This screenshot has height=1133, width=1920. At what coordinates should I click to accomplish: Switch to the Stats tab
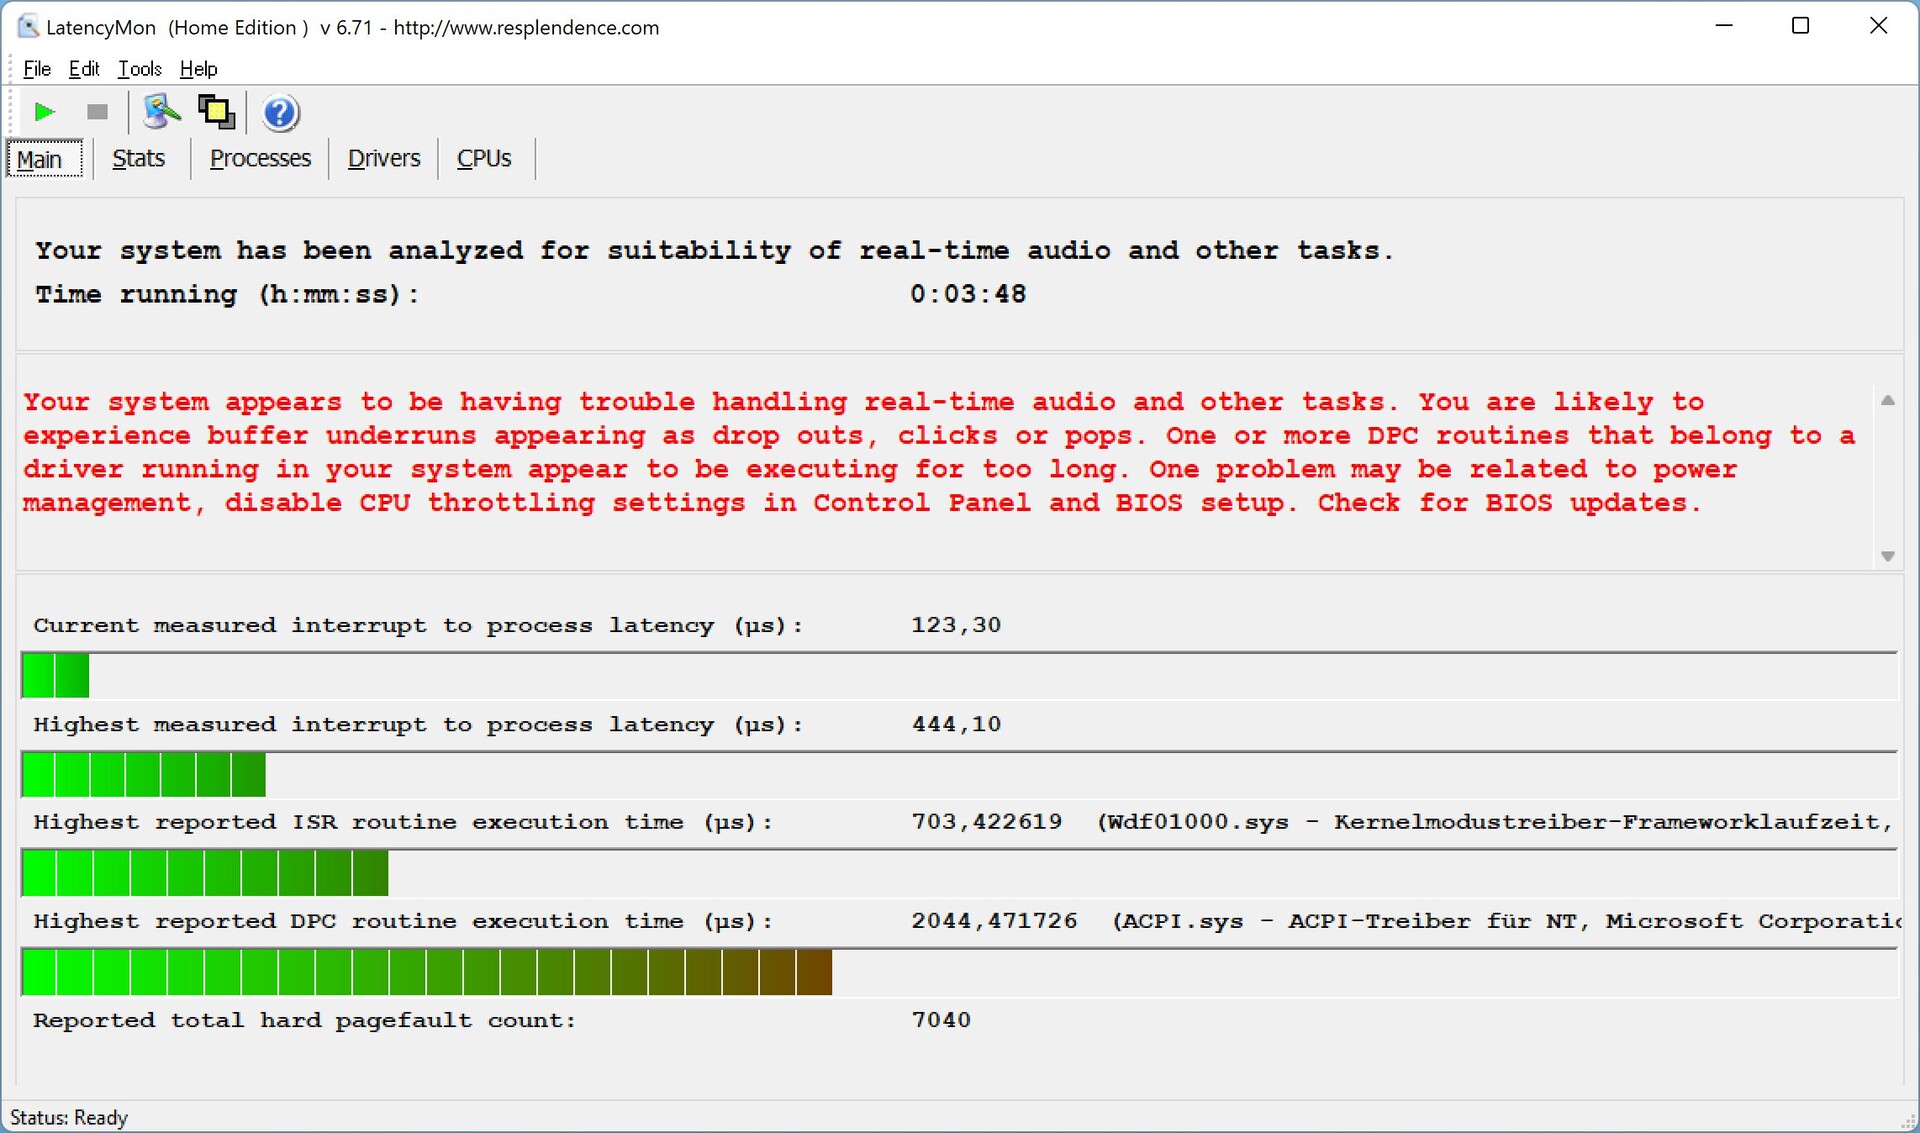point(138,159)
